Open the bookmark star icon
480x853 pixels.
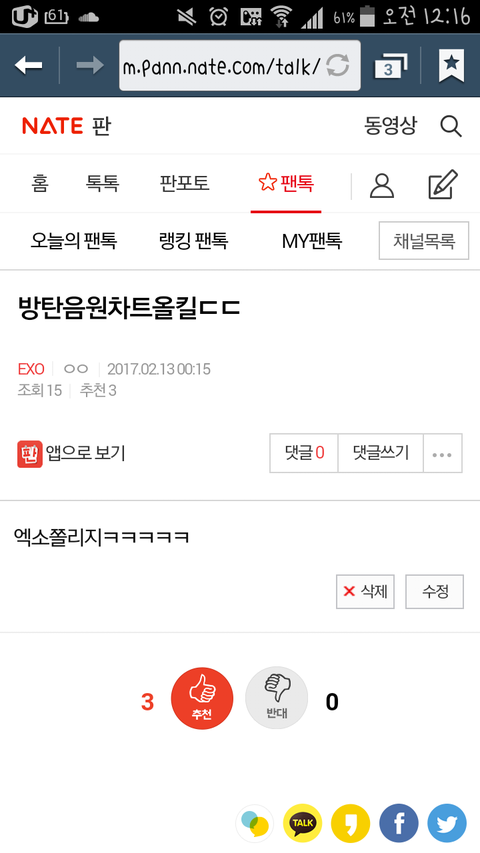451,65
